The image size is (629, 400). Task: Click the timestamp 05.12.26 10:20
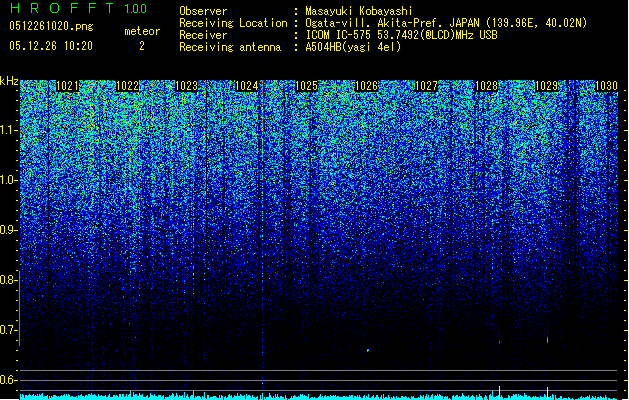[x=51, y=46]
